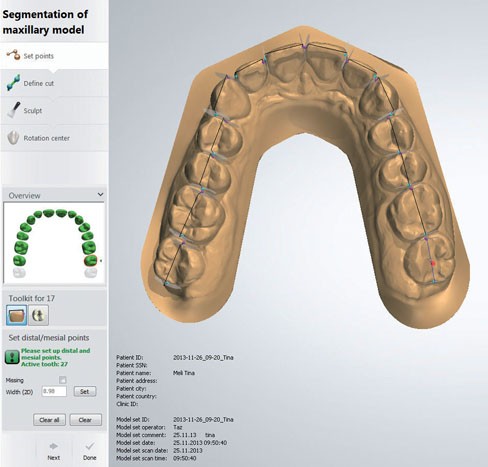Click the red point on the left molar
The height and width of the screenshot is (467, 488).
[x=433, y=263]
